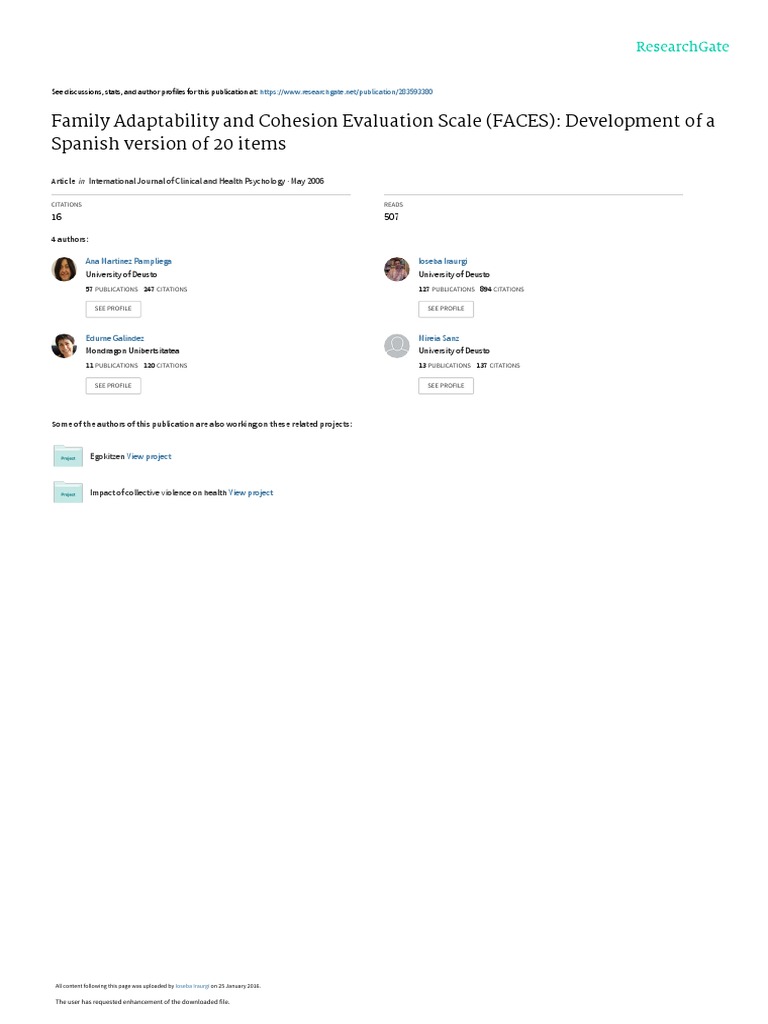Click Ioseba Iraurgi's profile photo
Image resolution: width=768 pixels, height=1024 pixels.
pos(397,269)
